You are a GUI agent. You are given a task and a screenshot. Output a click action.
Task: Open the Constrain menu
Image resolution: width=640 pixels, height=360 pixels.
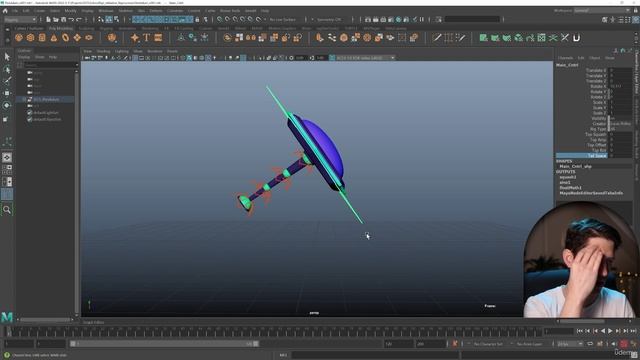(176, 11)
